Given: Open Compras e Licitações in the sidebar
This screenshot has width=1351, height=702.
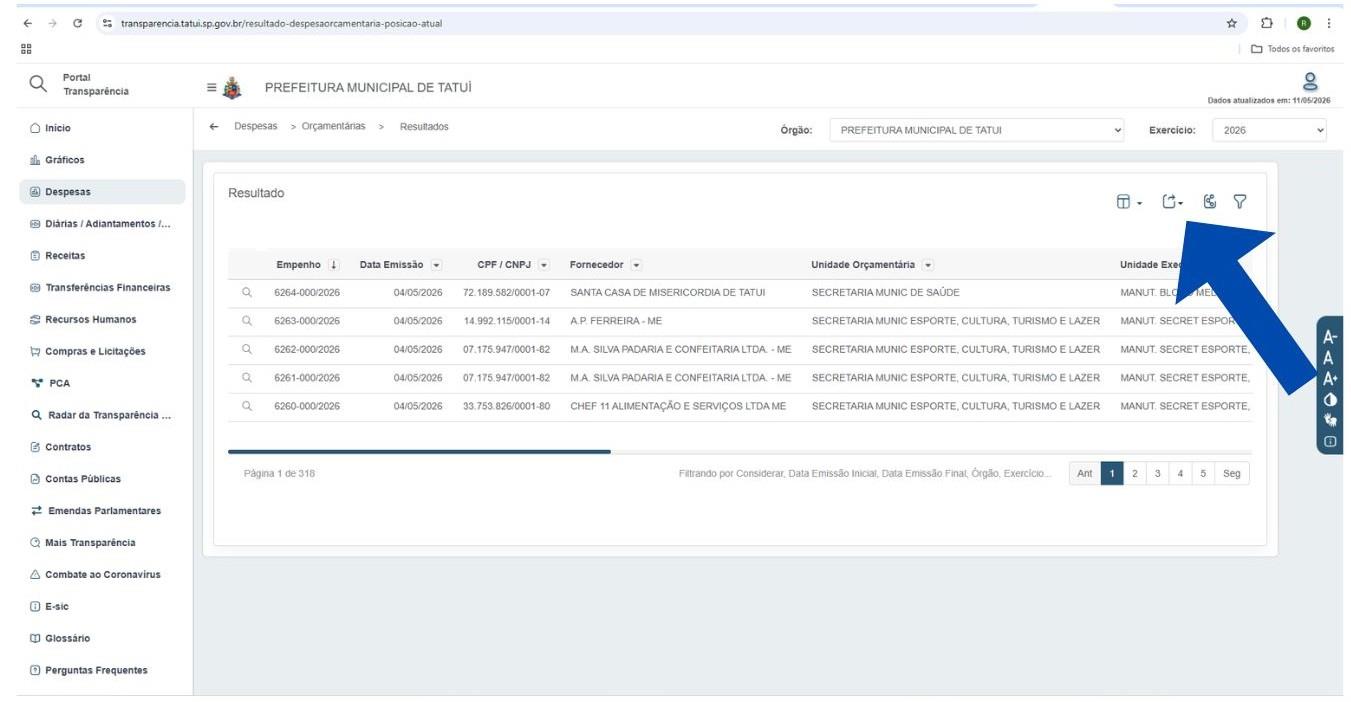Looking at the screenshot, I should tap(101, 351).
